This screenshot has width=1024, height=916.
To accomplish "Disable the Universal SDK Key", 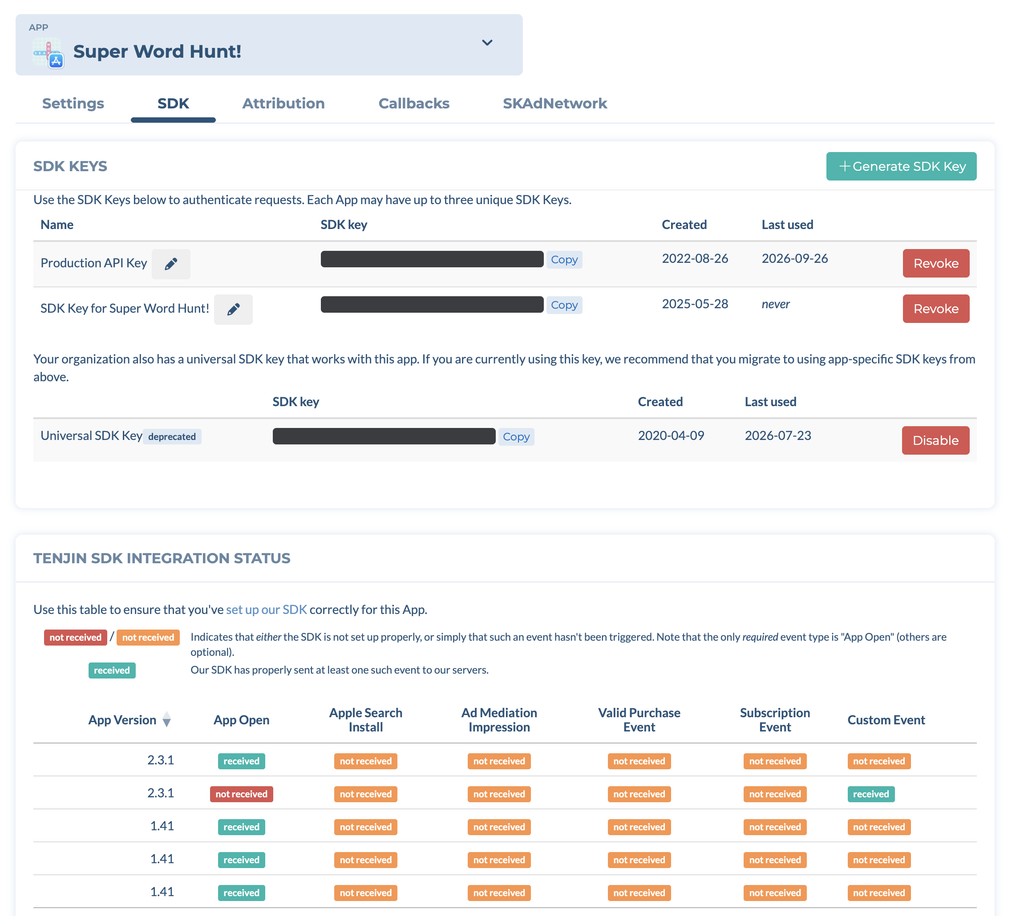I will (x=935, y=441).
